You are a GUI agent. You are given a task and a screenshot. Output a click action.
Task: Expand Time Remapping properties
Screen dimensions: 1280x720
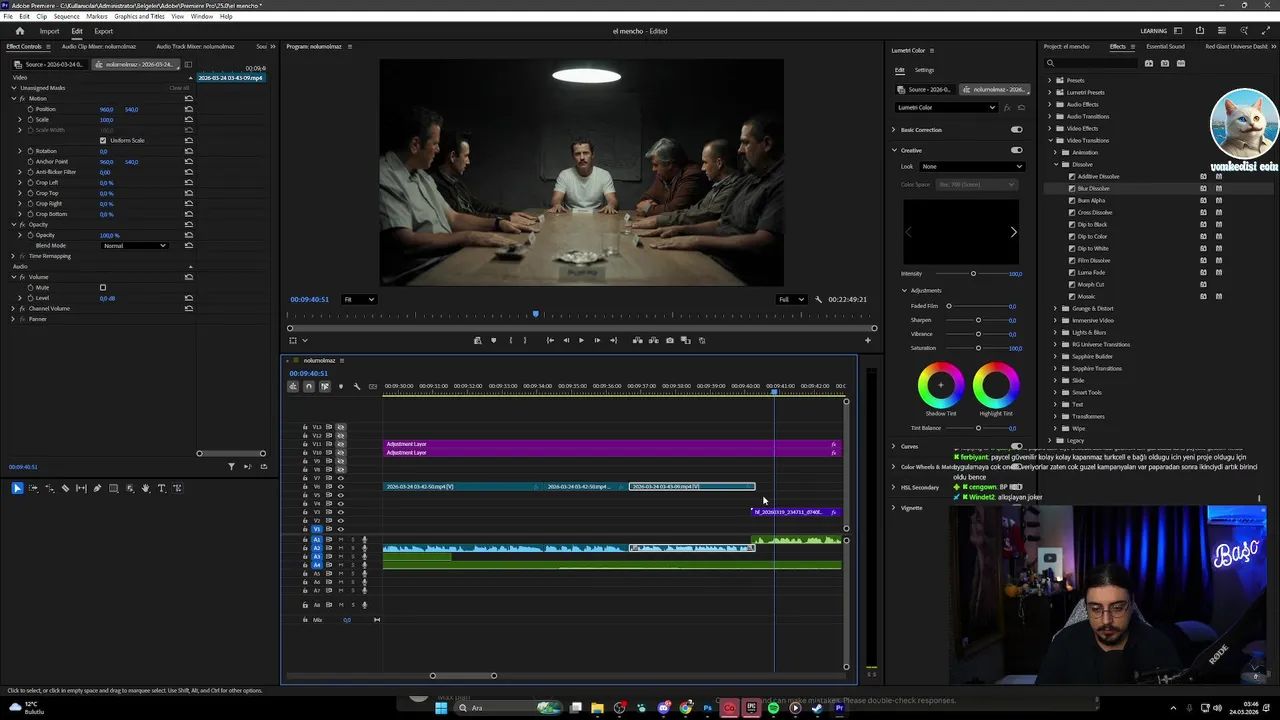[13, 256]
